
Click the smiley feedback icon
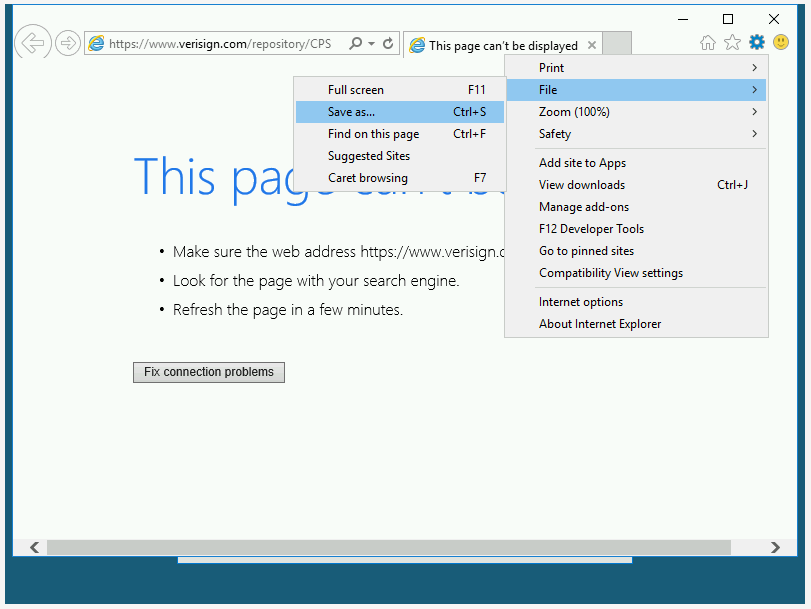coord(781,42)
